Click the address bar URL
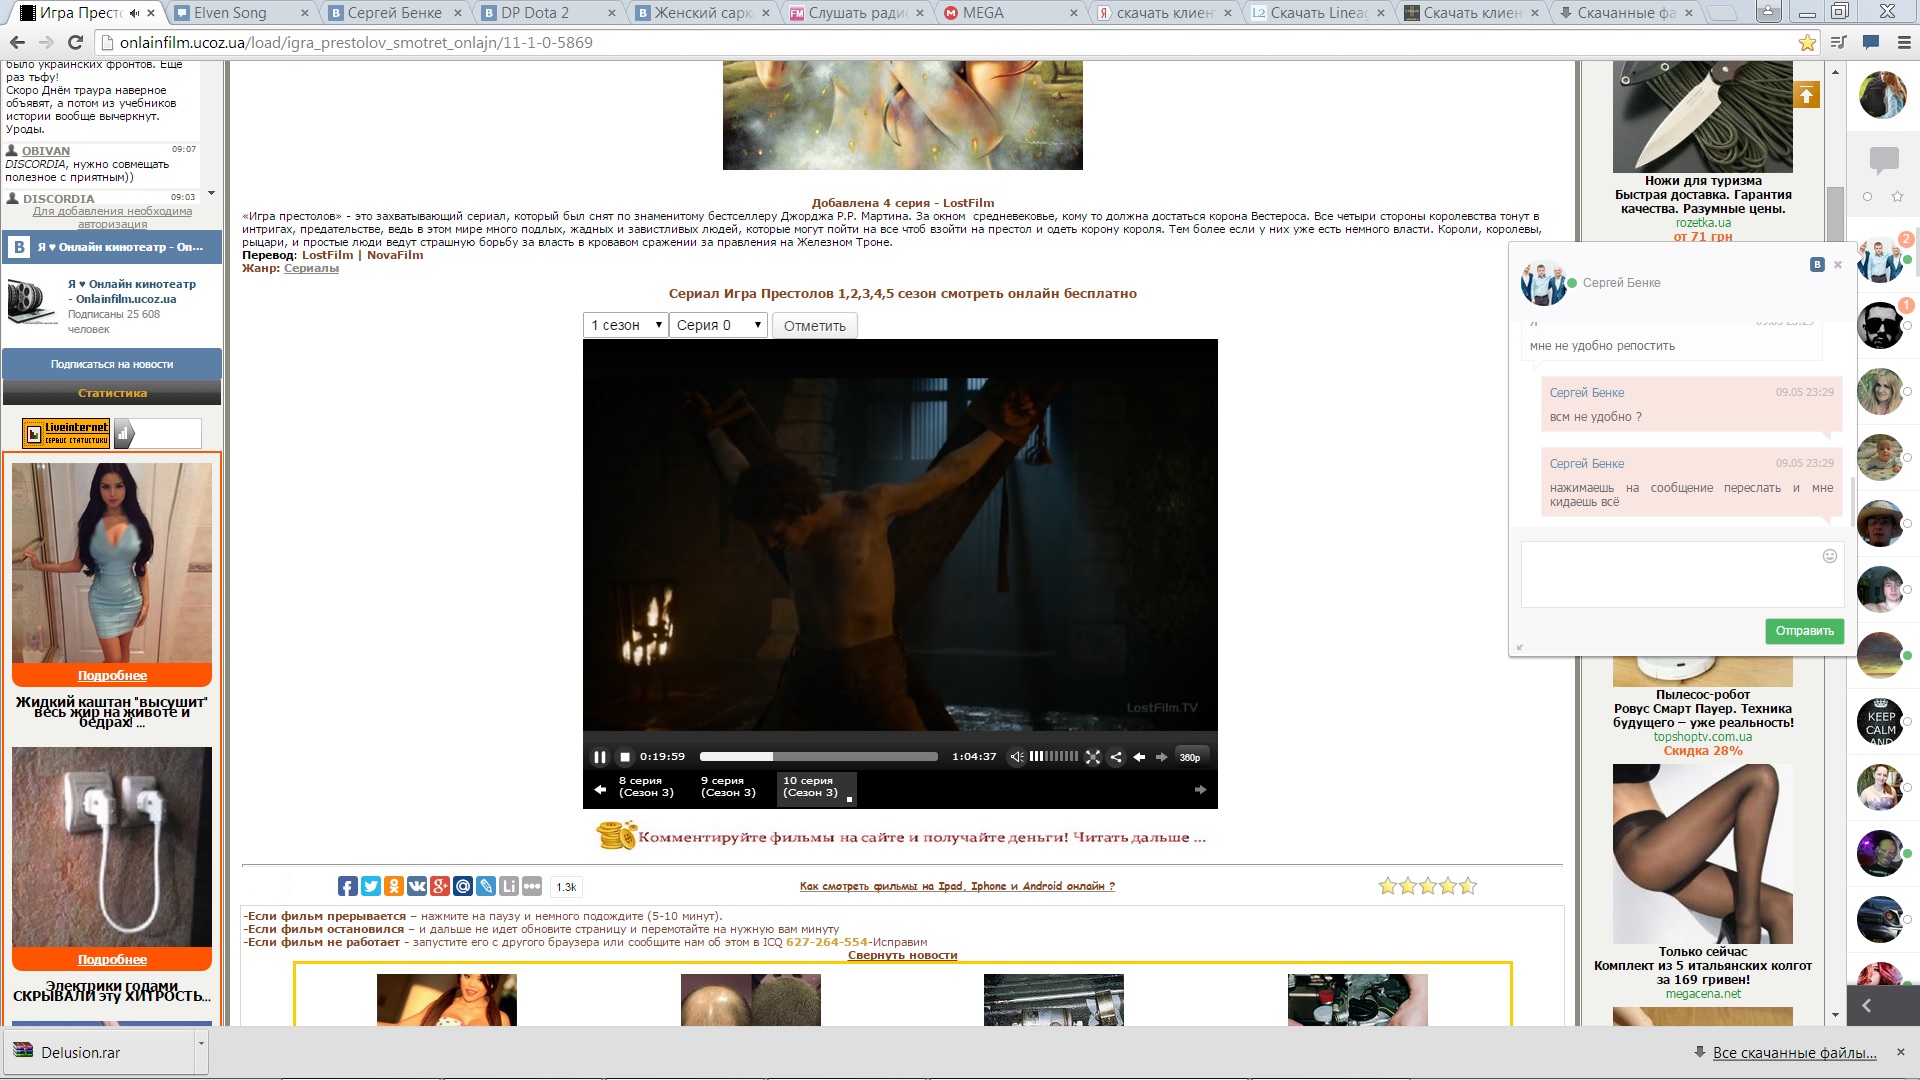 (x=356, y=42)
